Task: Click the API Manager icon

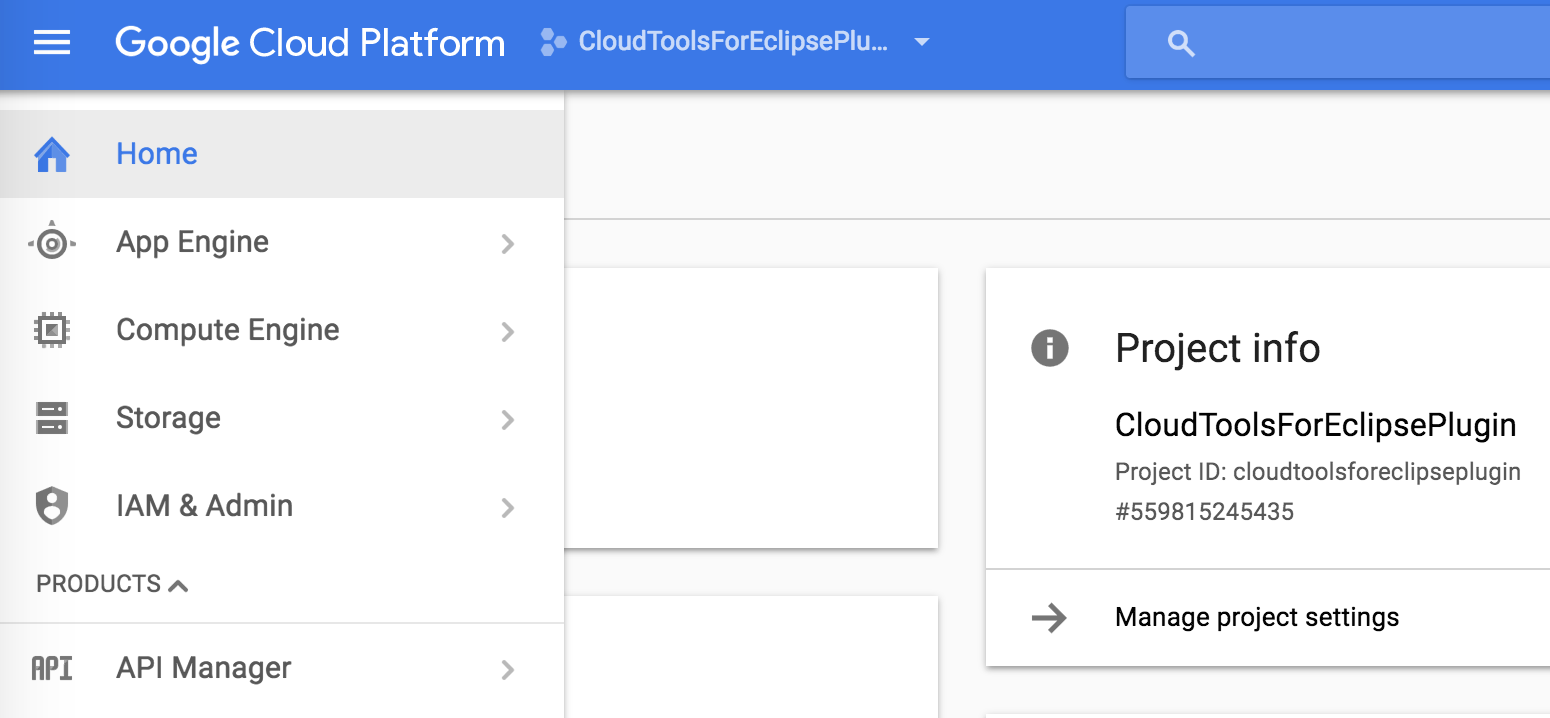Action: 52,668
